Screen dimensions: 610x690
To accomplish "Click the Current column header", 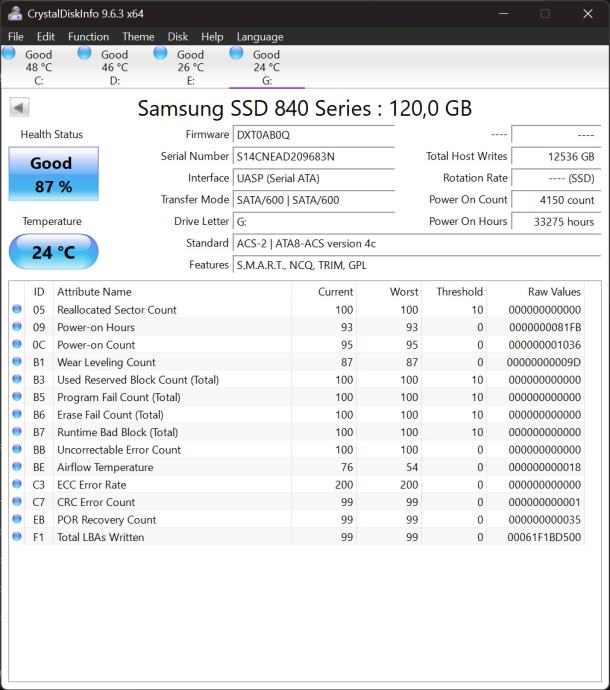I will pos(323,292).
